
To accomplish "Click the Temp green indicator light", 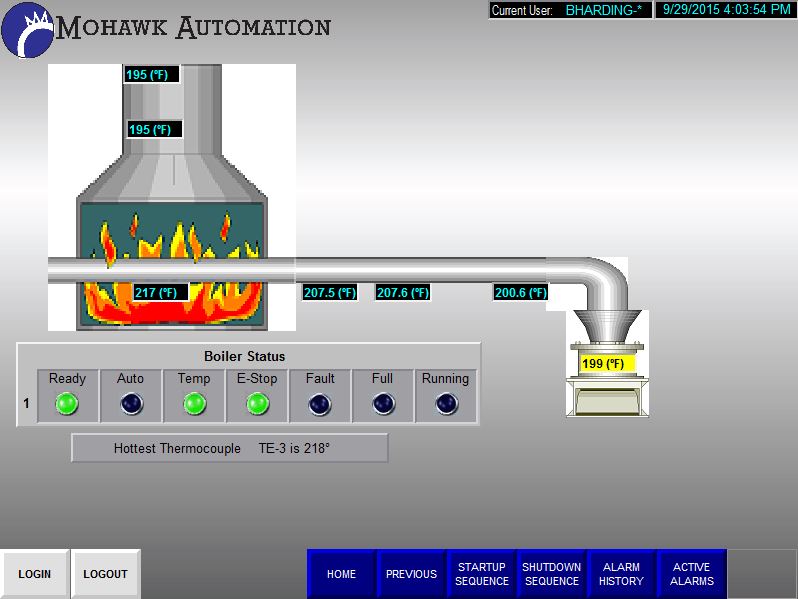I will 194,404.
